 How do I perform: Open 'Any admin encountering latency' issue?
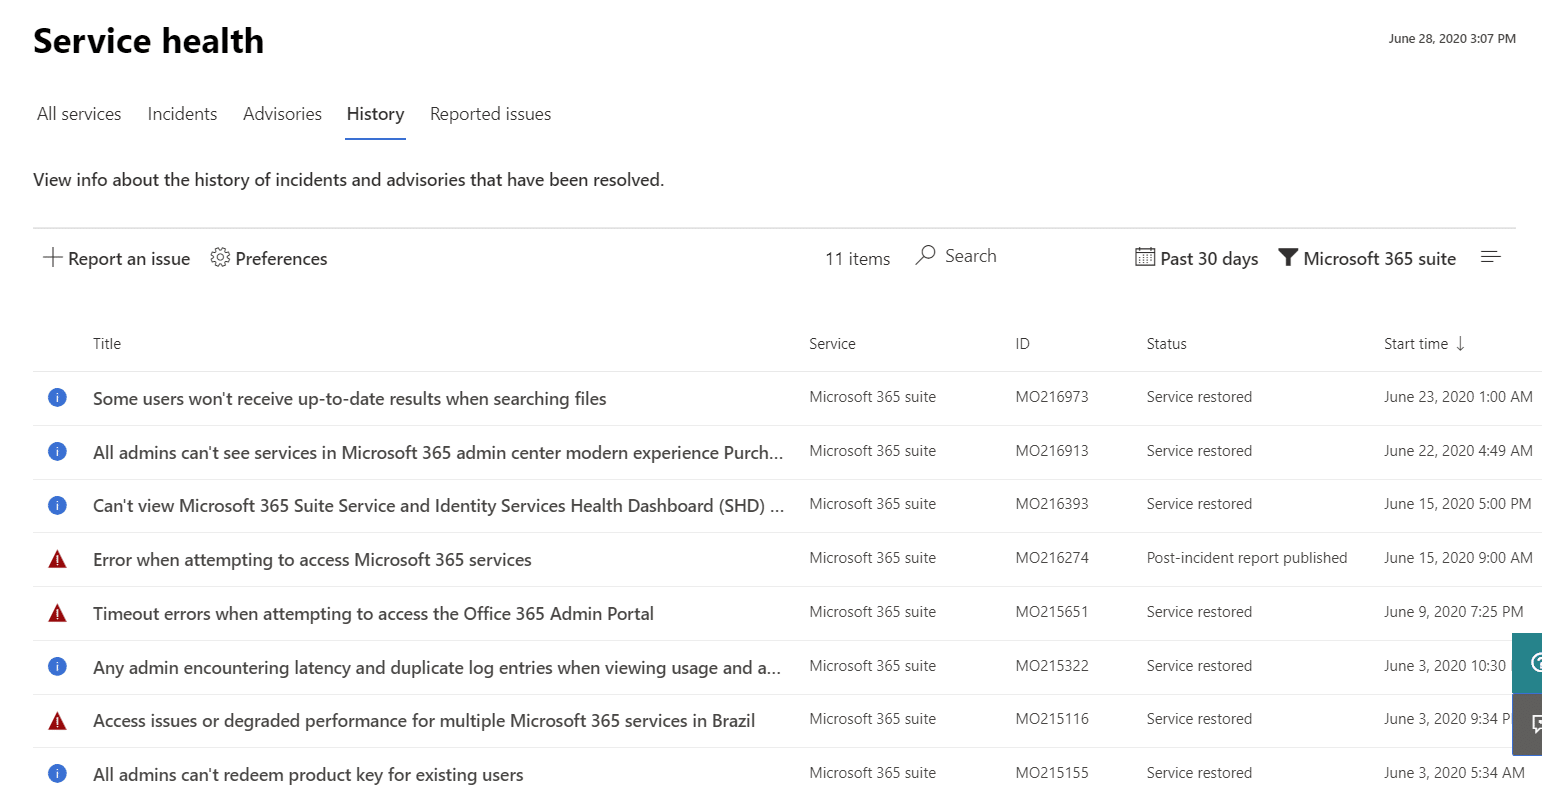(x=437, y=667)
